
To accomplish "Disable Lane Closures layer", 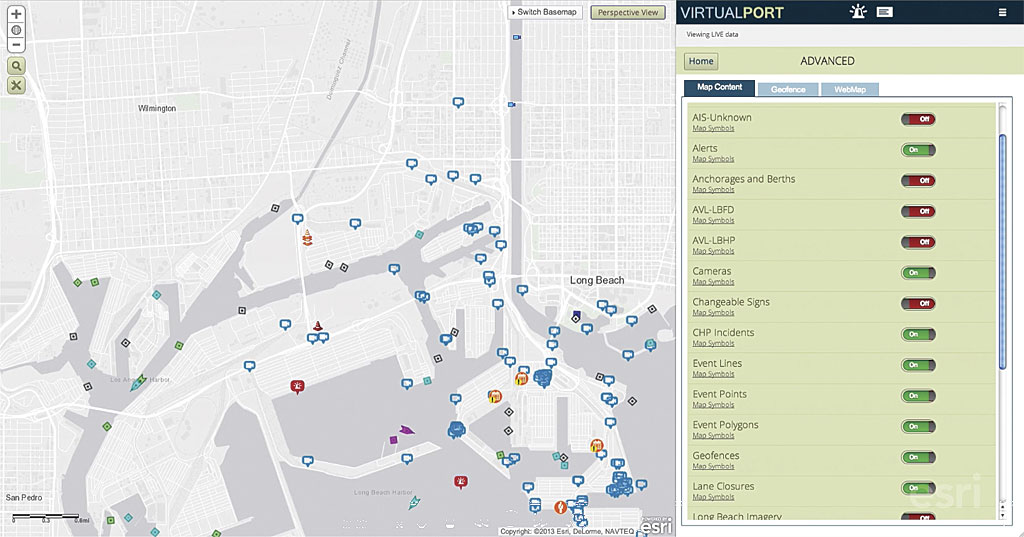I will 918,487.
